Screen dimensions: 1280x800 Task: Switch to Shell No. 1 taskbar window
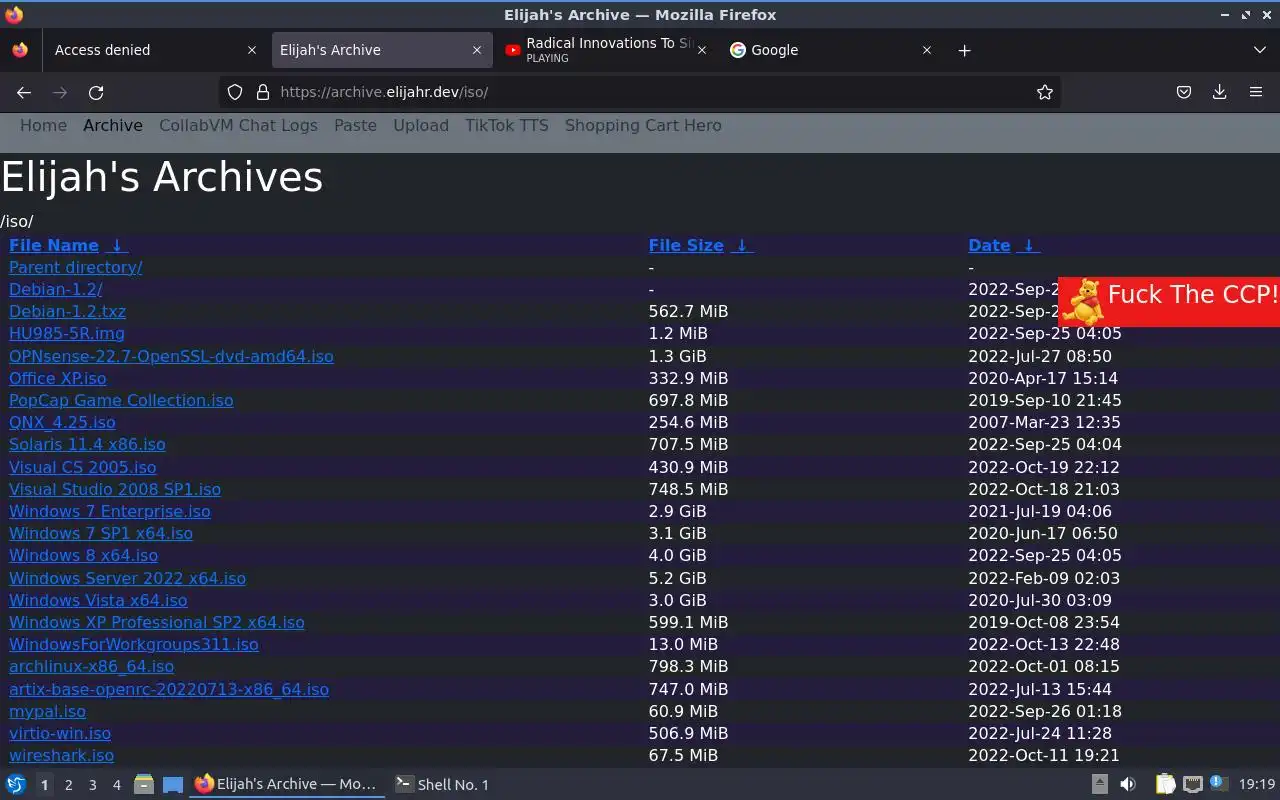coord(442,785)
